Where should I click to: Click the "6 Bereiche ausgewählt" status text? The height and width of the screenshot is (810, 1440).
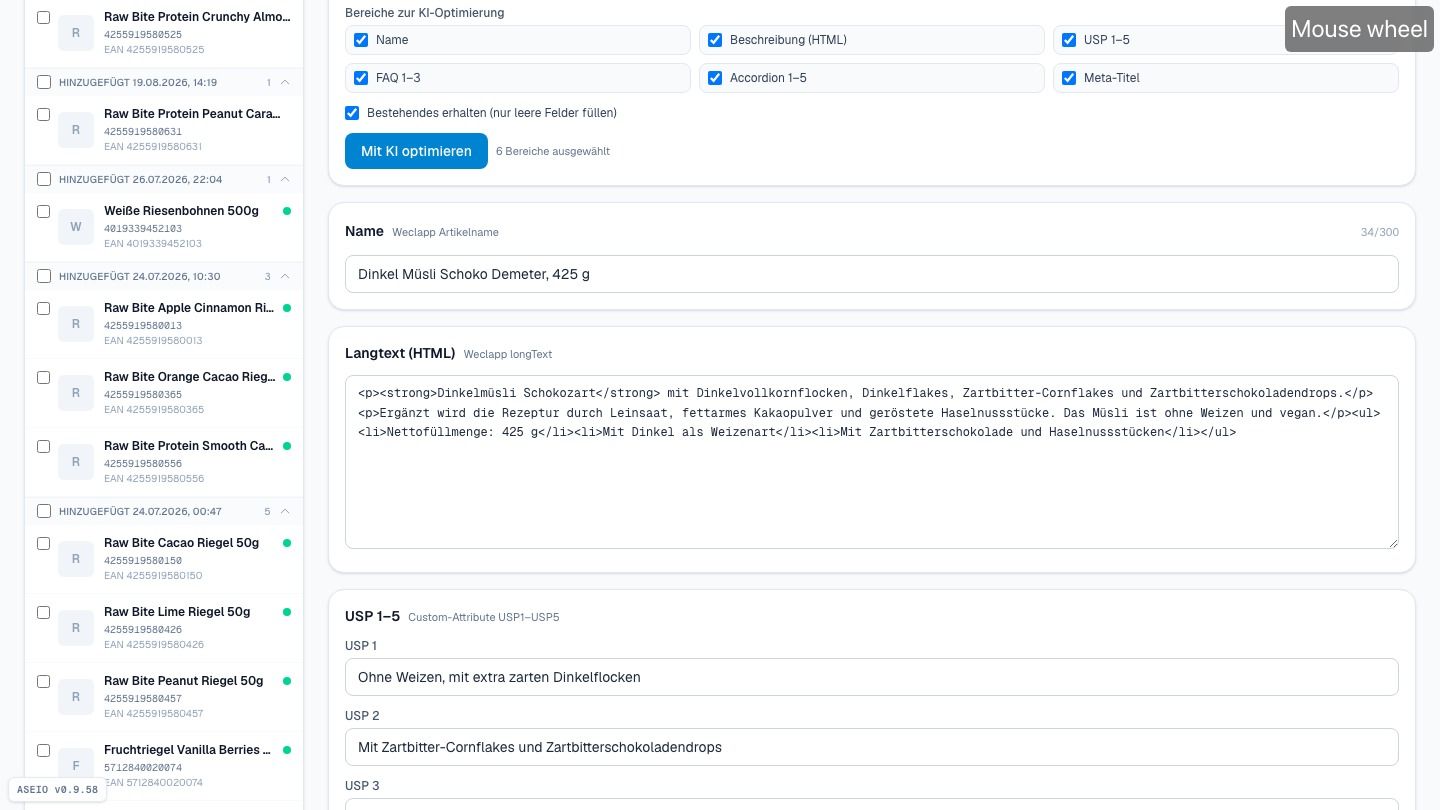[x=553, y=151]
